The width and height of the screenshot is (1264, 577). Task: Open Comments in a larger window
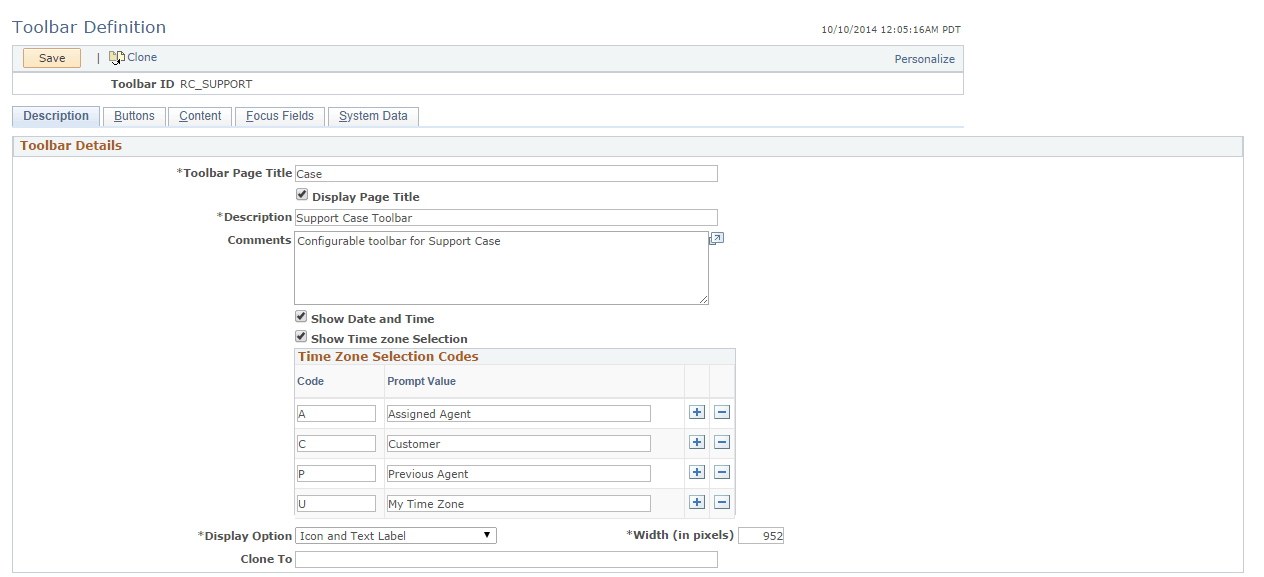click(x=716, y=238)
